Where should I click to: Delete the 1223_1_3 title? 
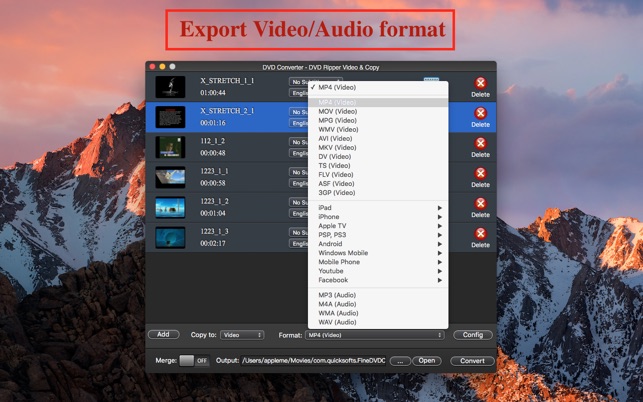[x=480, y=234]
